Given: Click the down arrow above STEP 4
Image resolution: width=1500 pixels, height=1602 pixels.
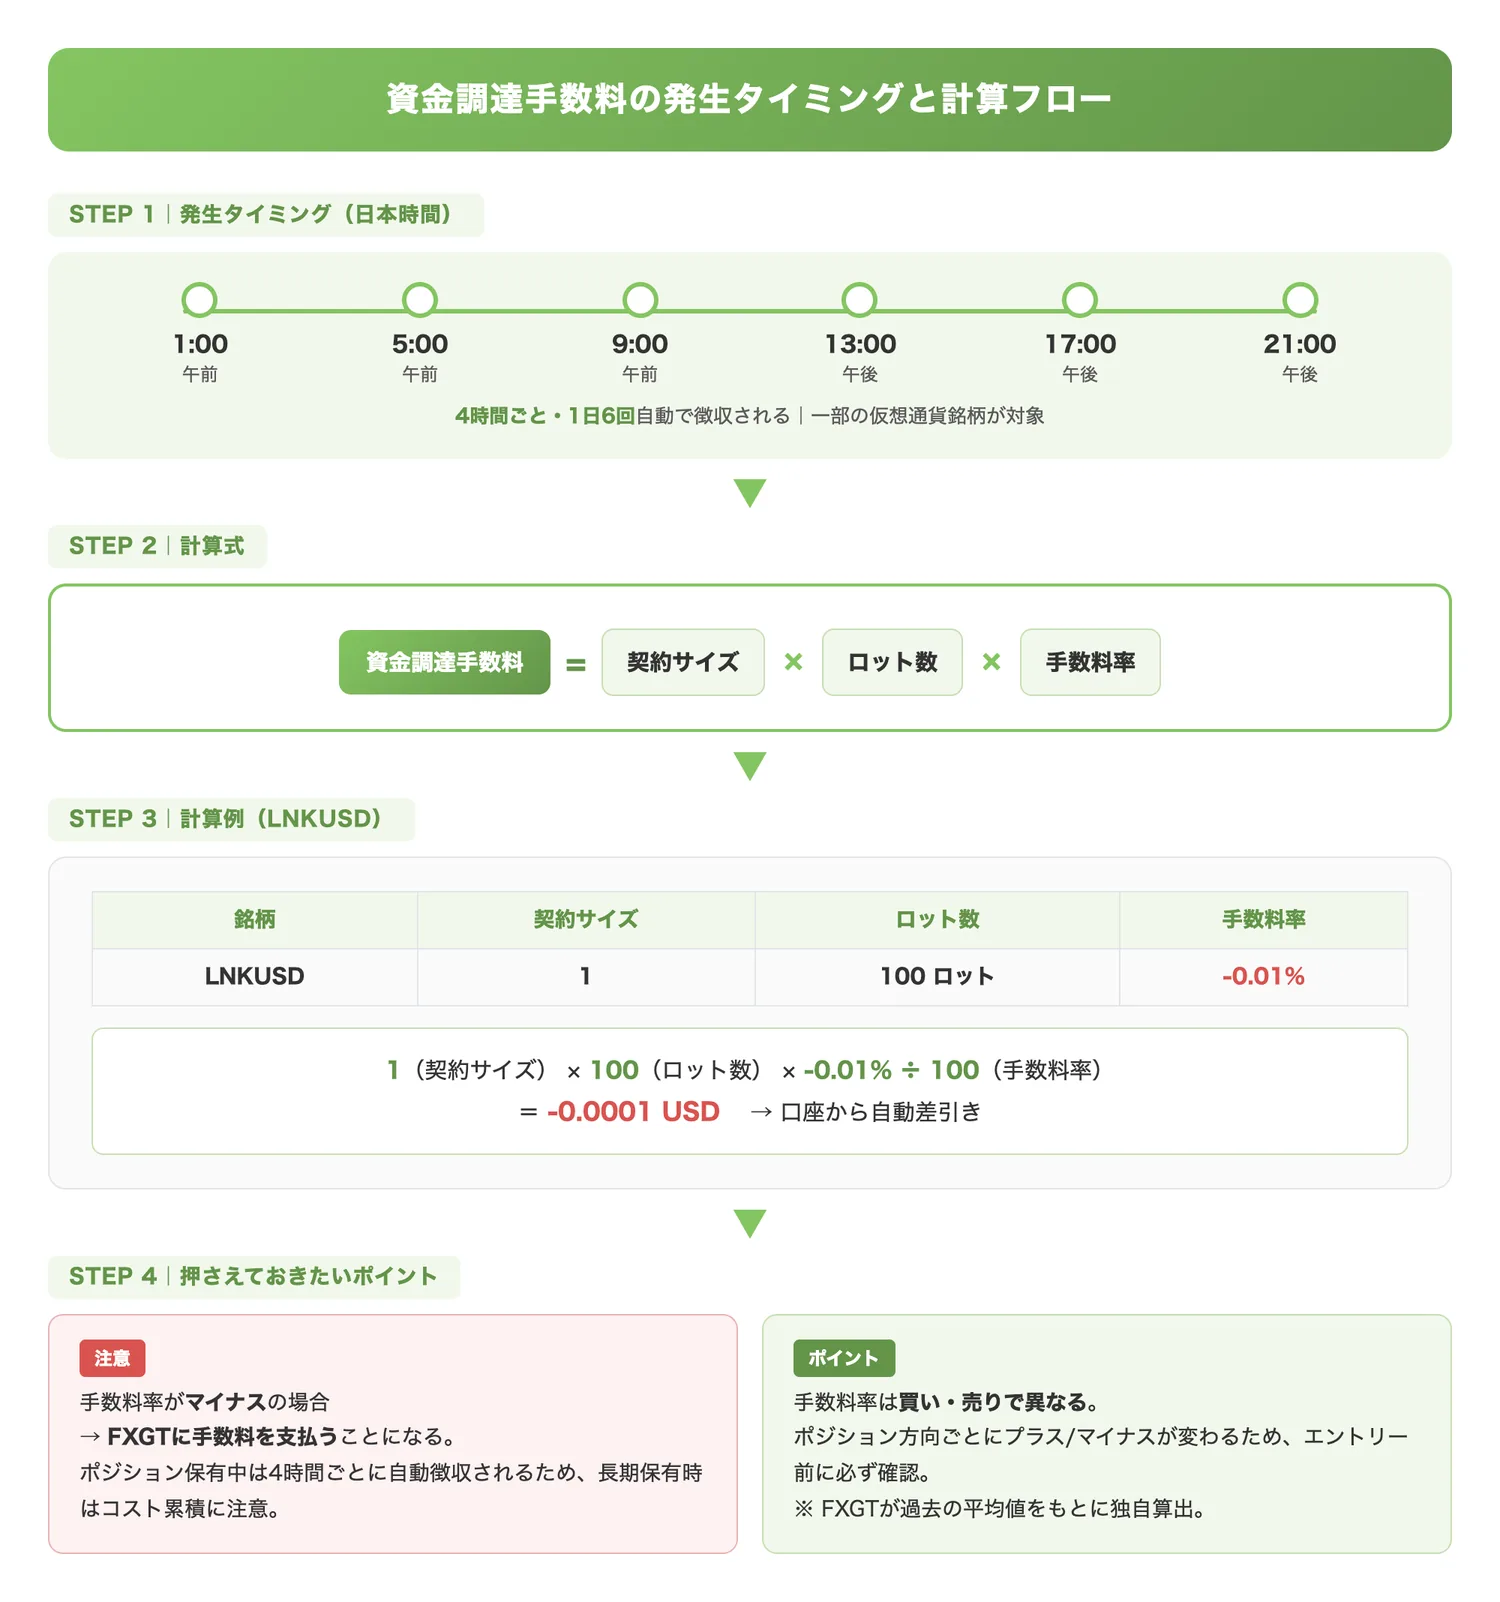Looking at the screenshot, I should 750,1224.
